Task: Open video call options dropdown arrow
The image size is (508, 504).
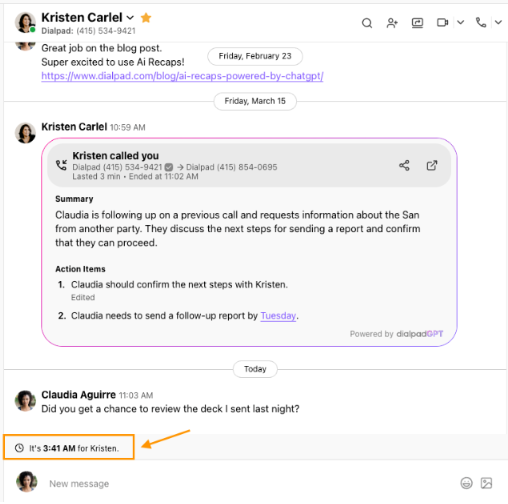Action: click(461, 23)
